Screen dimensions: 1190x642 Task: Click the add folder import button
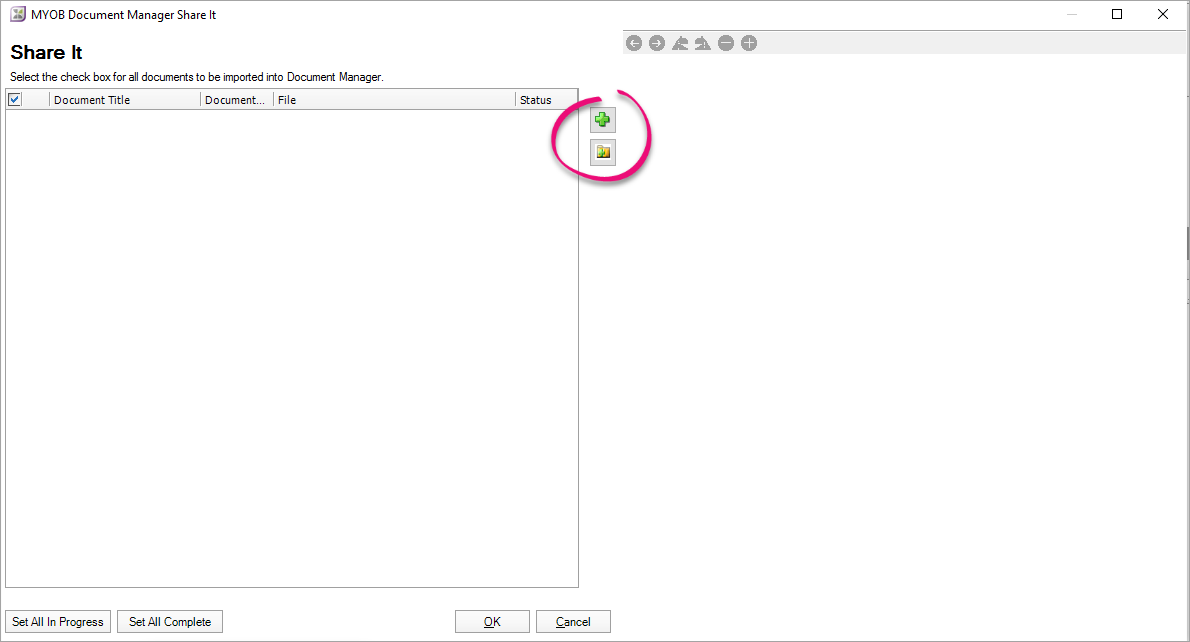(603, 153)
